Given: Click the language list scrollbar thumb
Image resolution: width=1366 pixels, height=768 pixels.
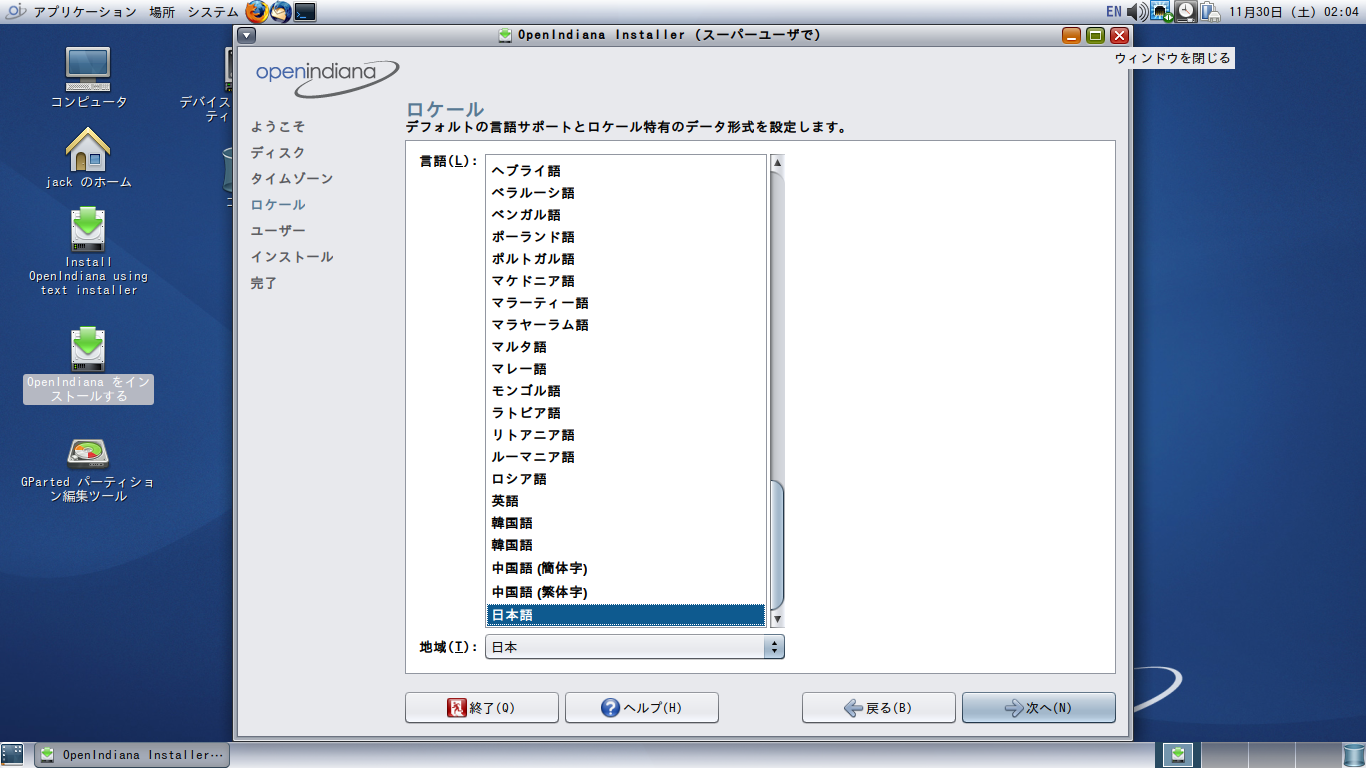Looking at the screenshot, I should (x=777, y=544).
